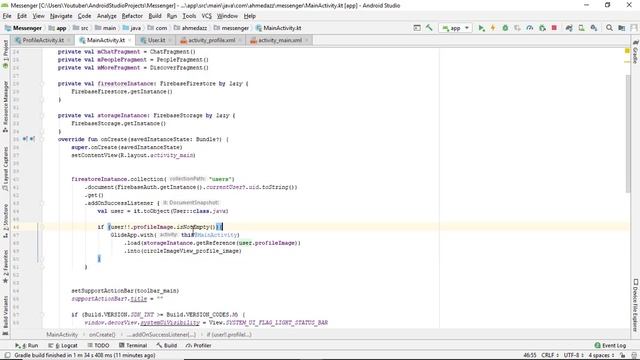Open the File menu
640x360 pixels.
click(x=7, y=16)
